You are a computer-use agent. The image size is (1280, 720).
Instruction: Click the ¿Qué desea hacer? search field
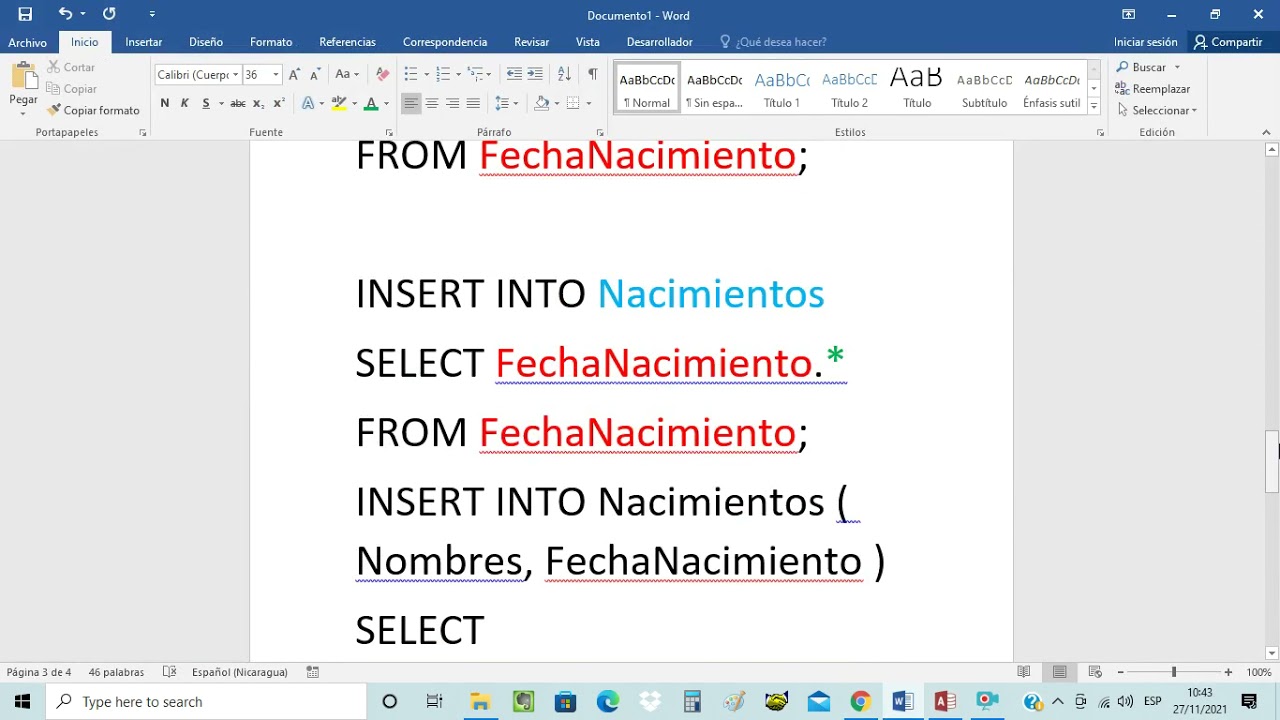tap(773, 42)
